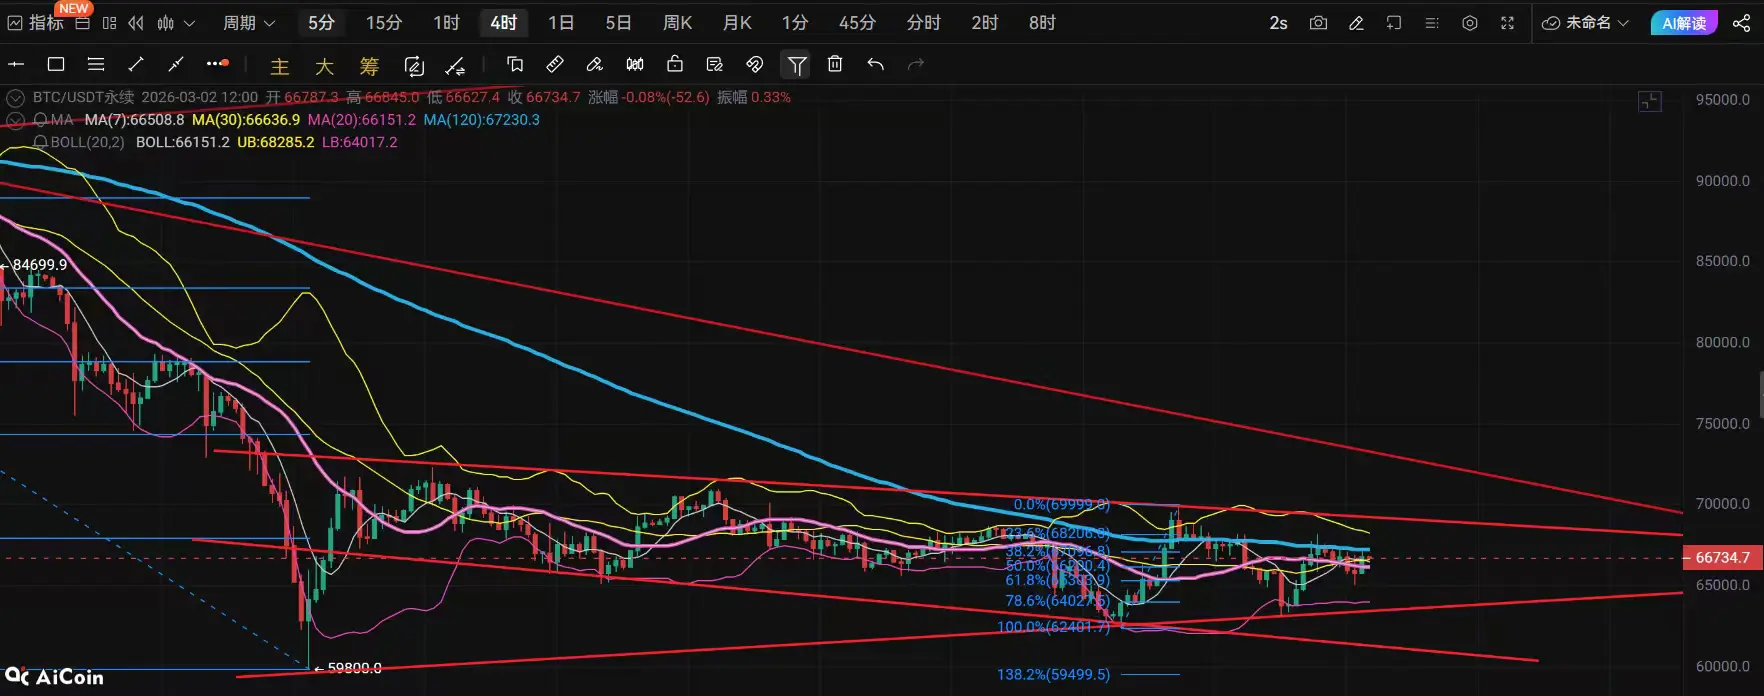Viewport: 1764px width, 696px height.
Task: Select the eraser tool
Action: point(595,64)
